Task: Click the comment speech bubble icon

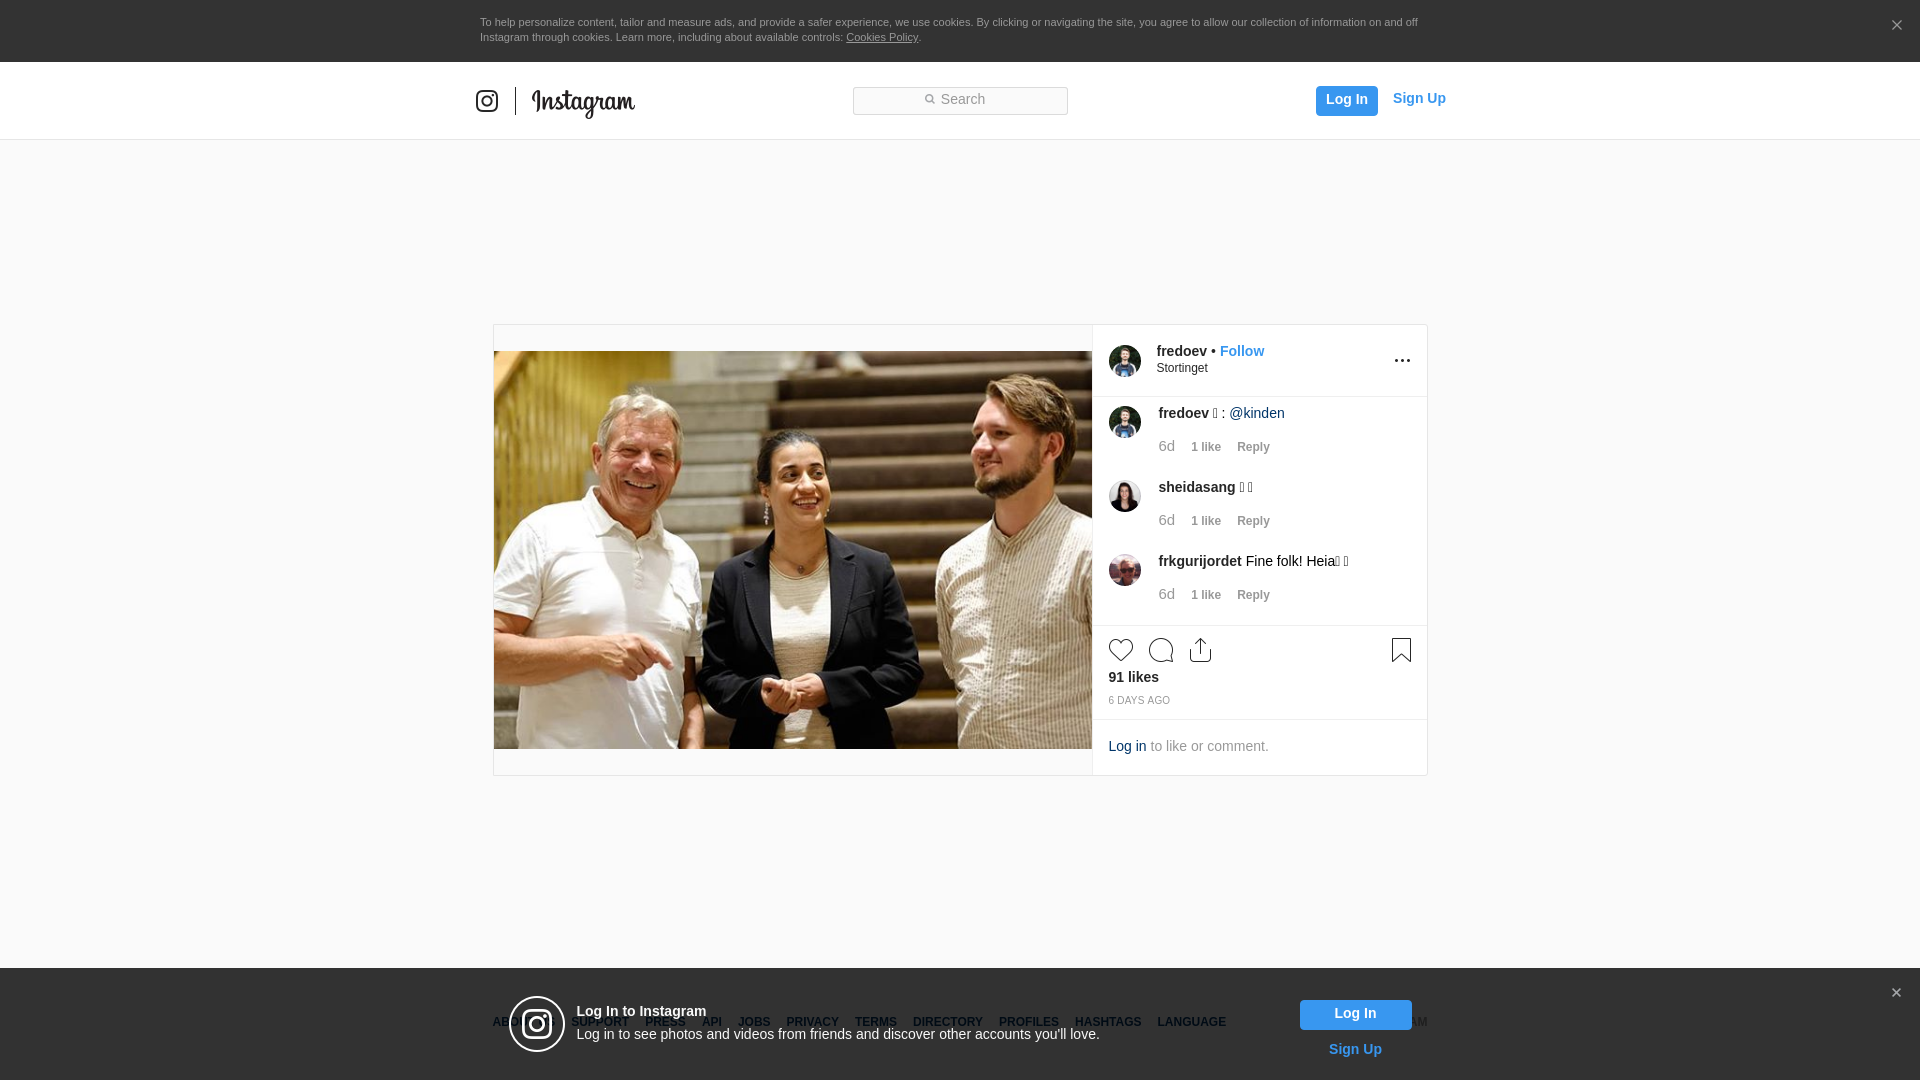Action: pyautogui.click(x=1161, y=650)
